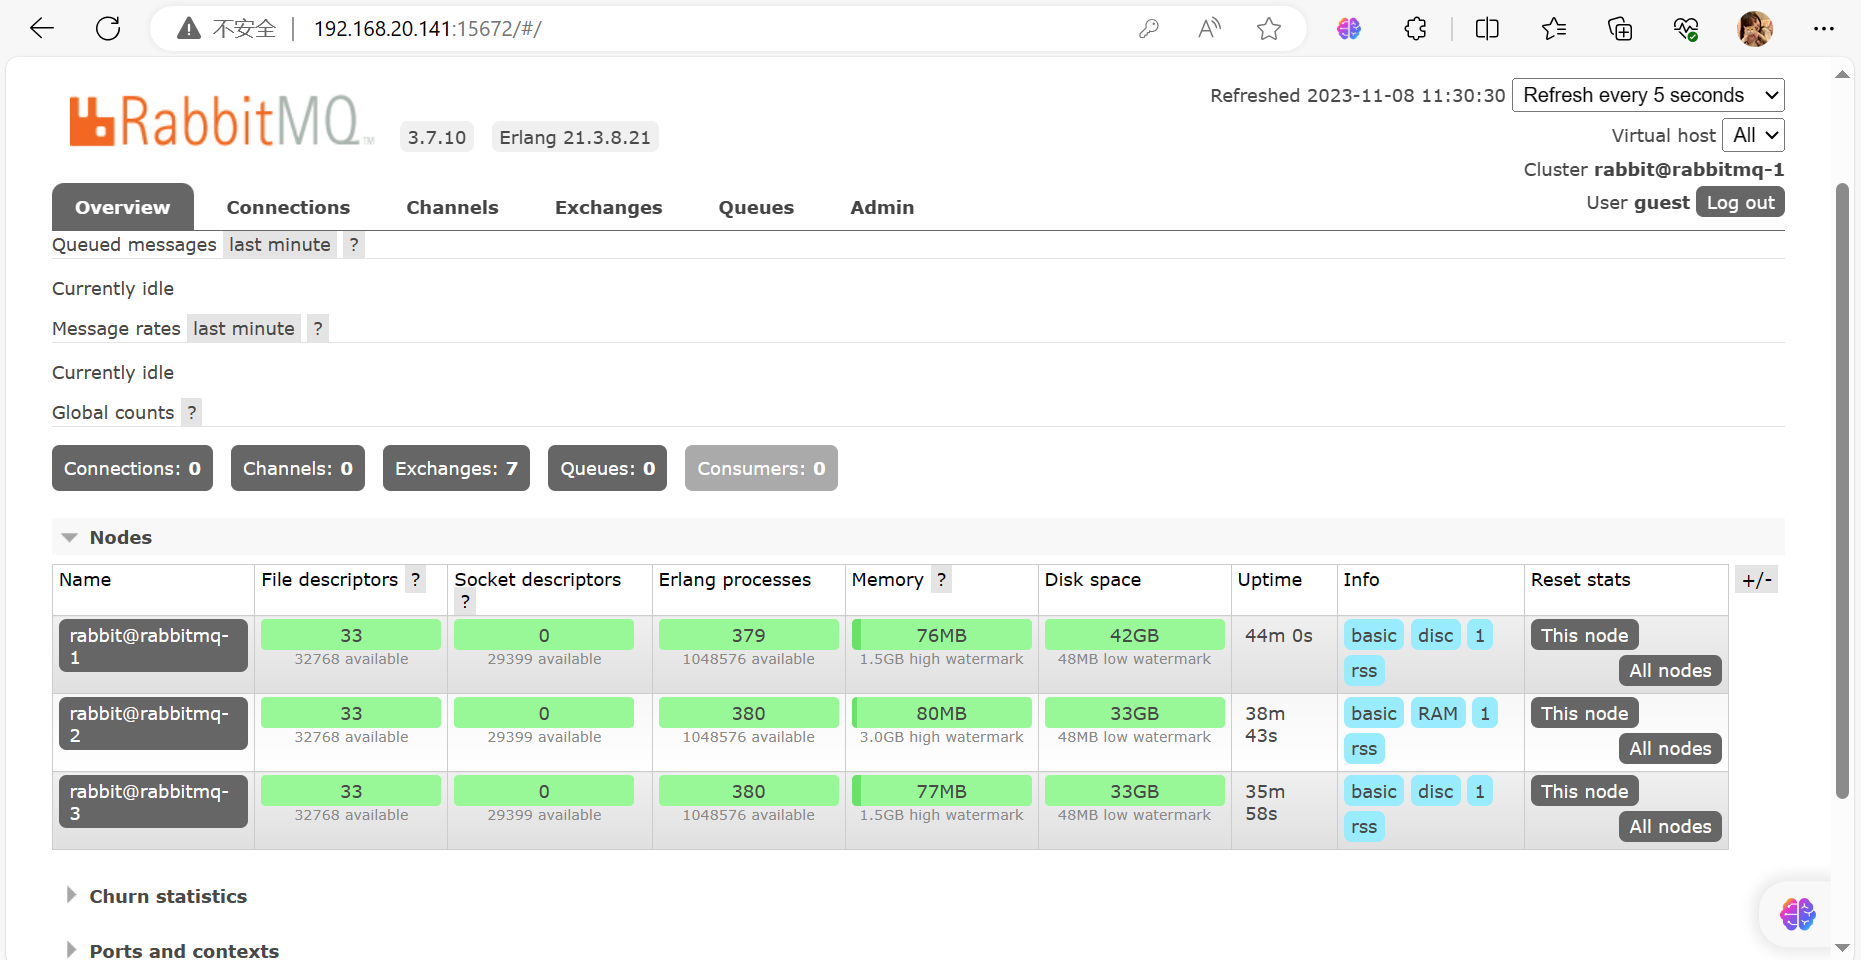Click the Channels: 0 count button
This screenshot has width=1861, height=960.
coord(298,468)
